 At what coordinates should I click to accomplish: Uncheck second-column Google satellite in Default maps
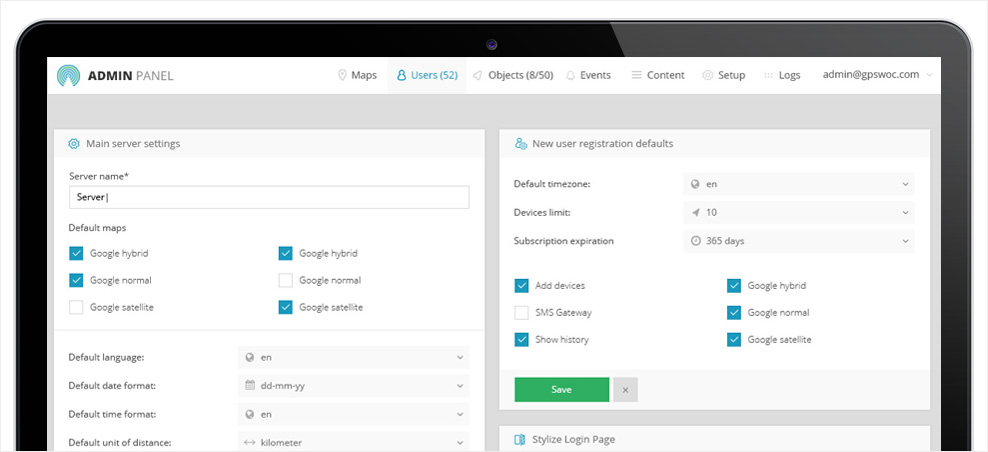coord(285,308)
